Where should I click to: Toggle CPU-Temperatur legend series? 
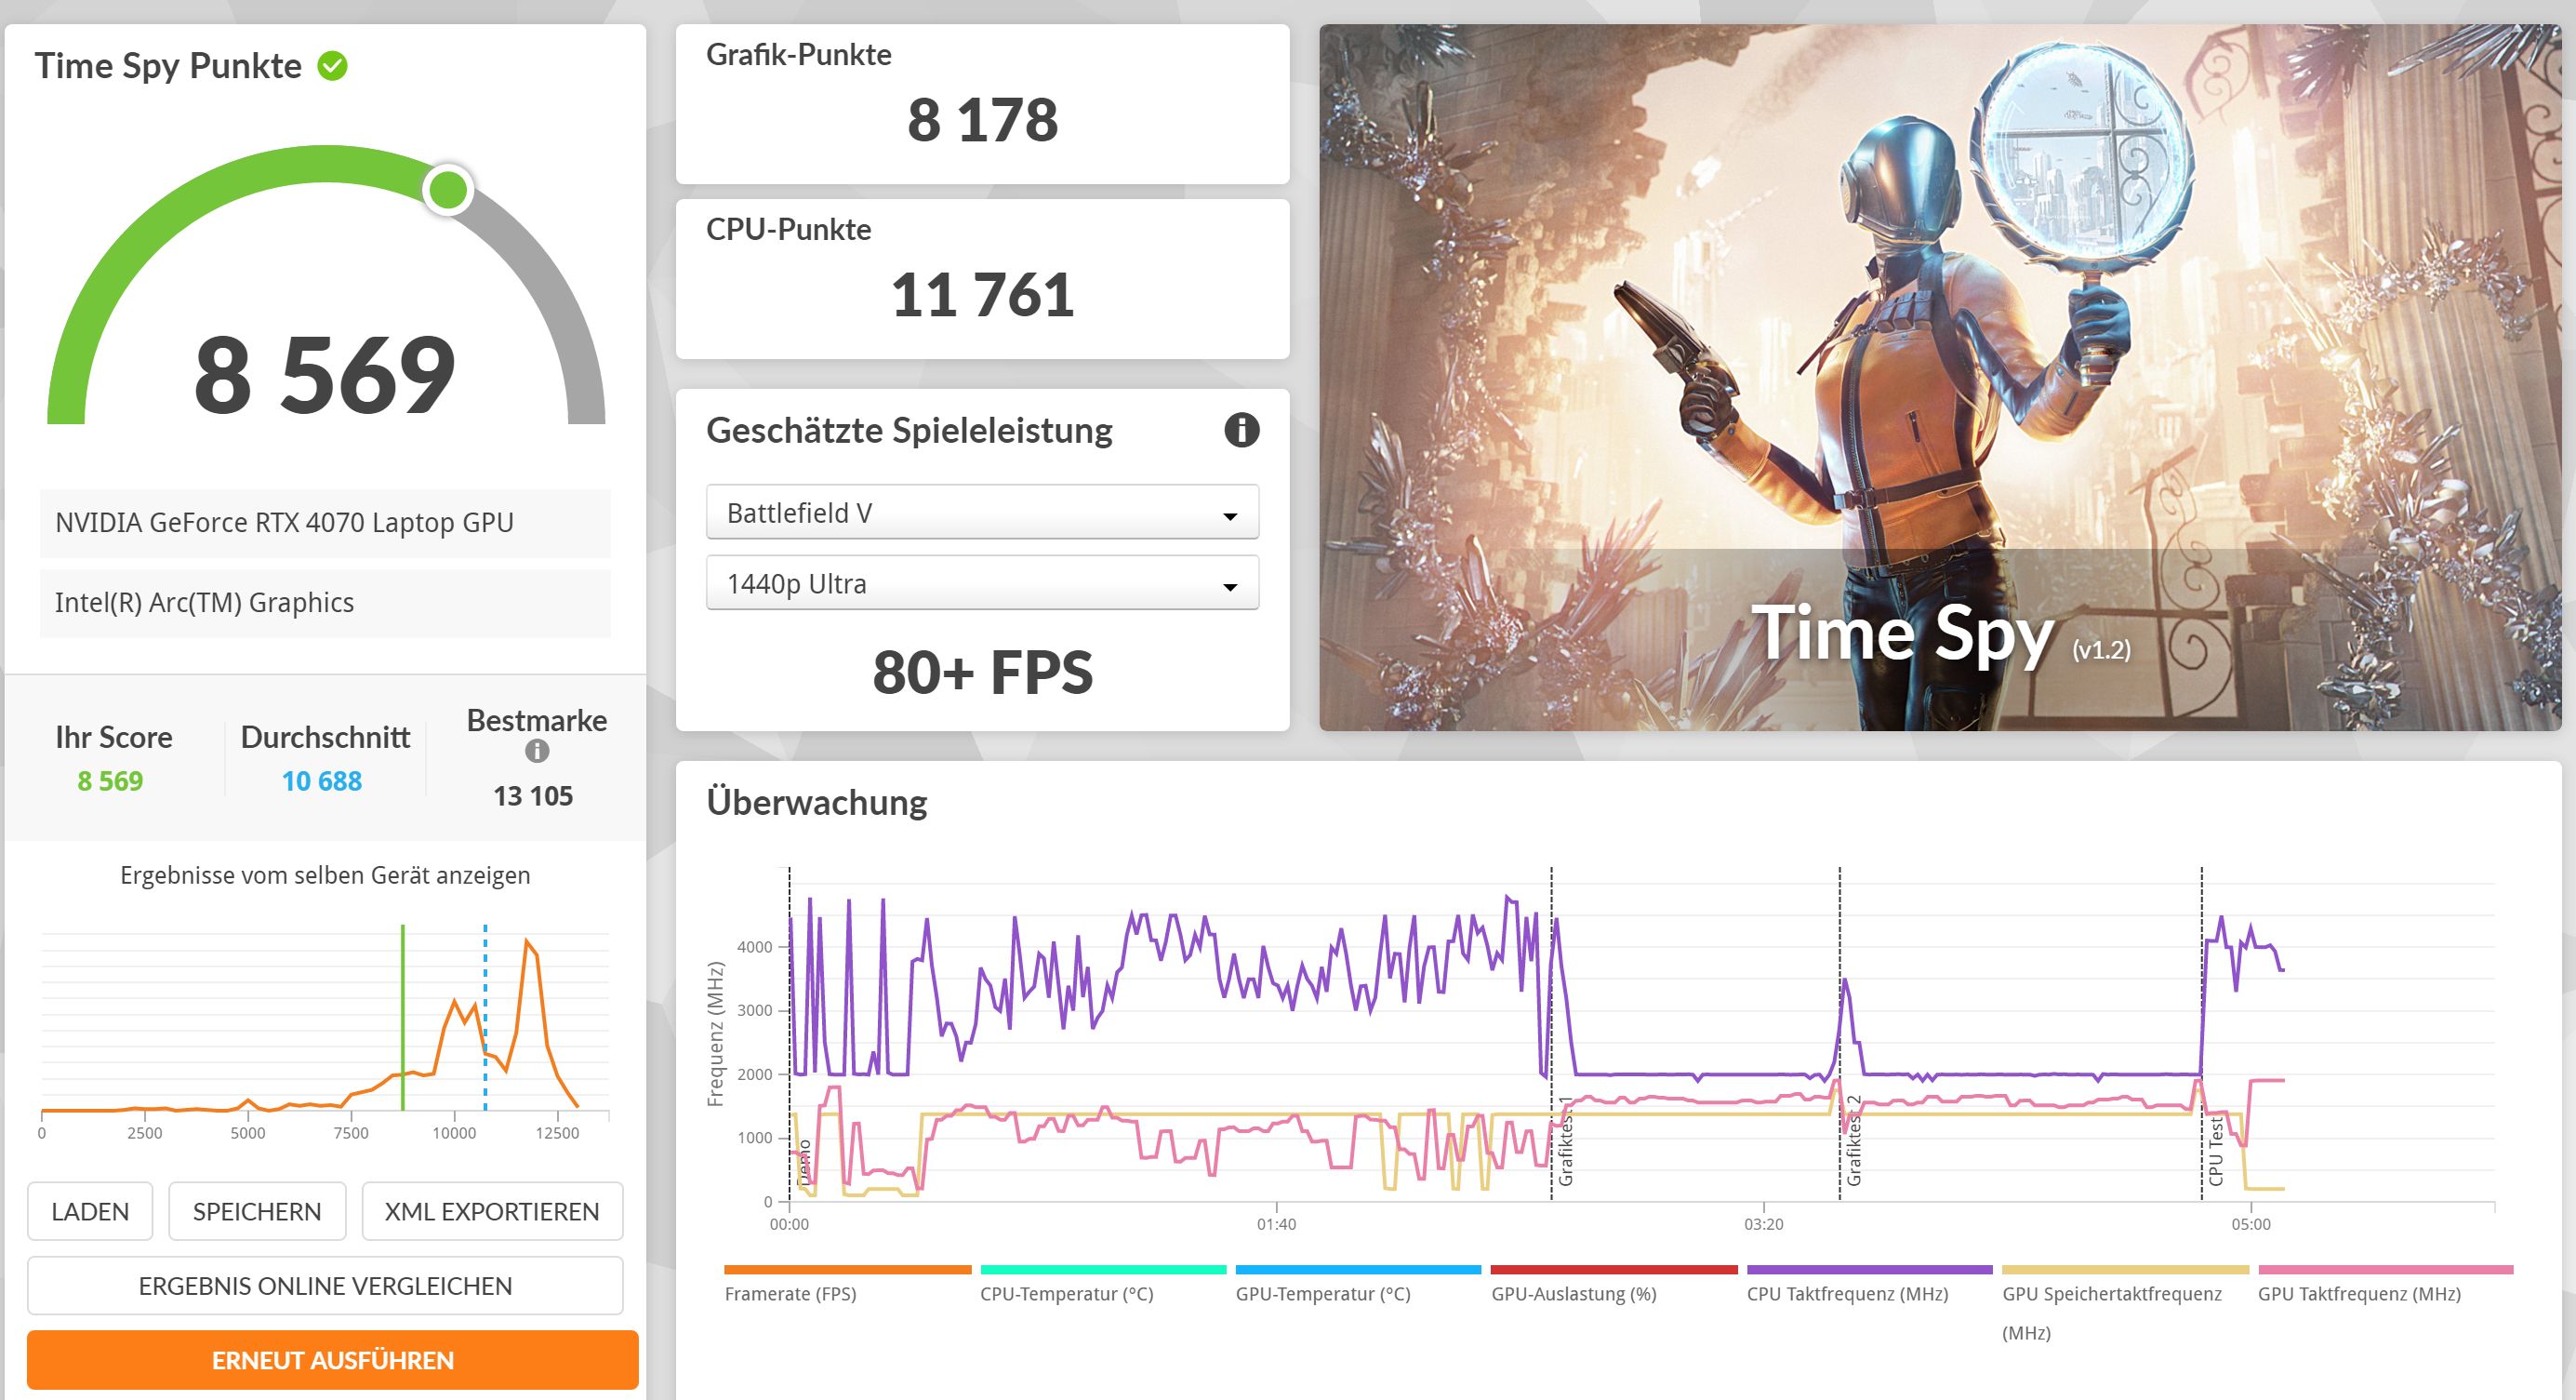[x=1066, y=1293]
